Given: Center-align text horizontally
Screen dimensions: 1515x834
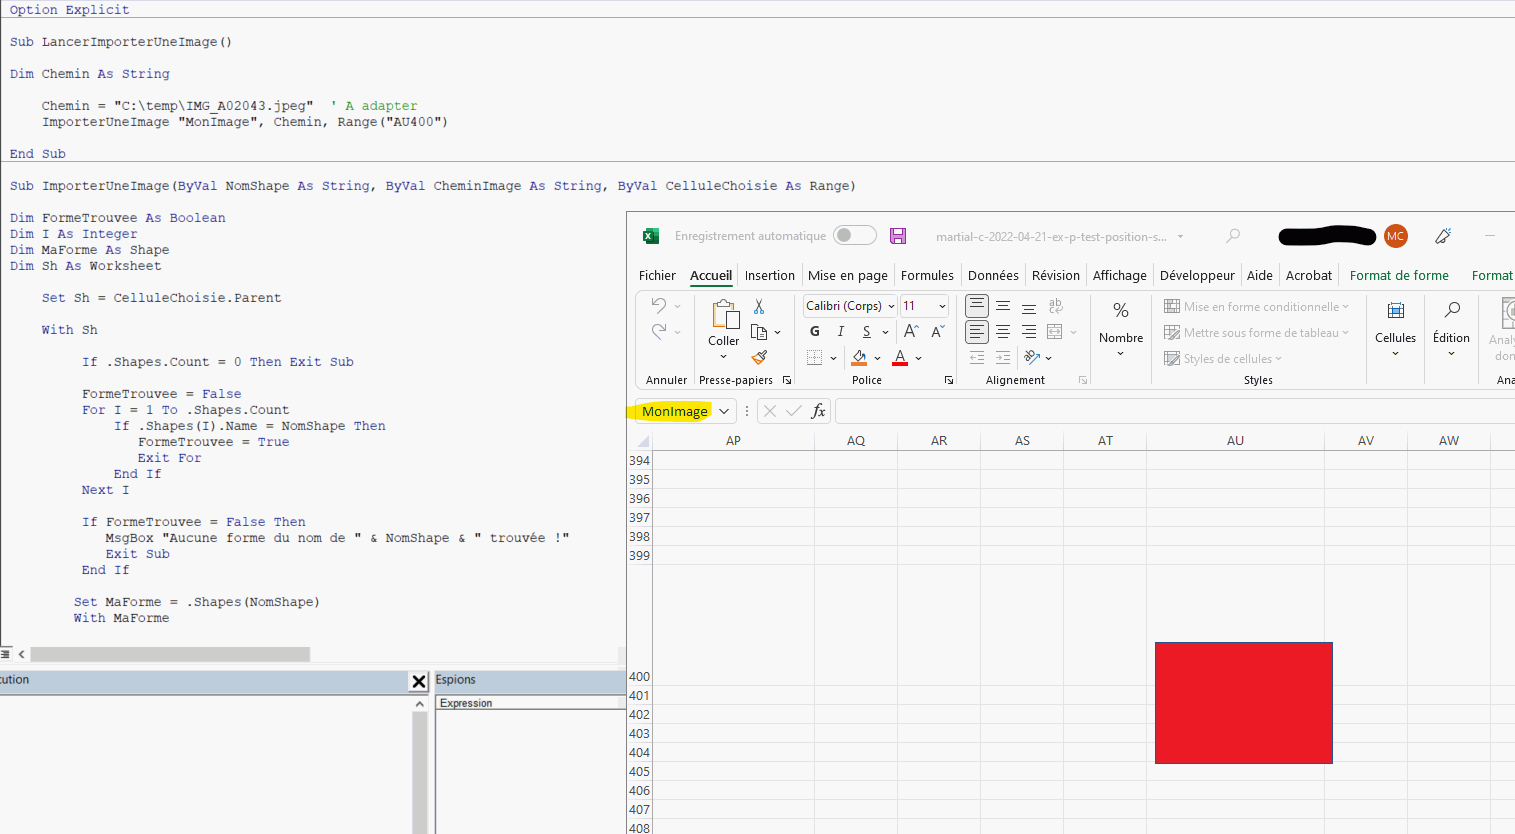Looking at the screenshot, I should (1003, 332).
